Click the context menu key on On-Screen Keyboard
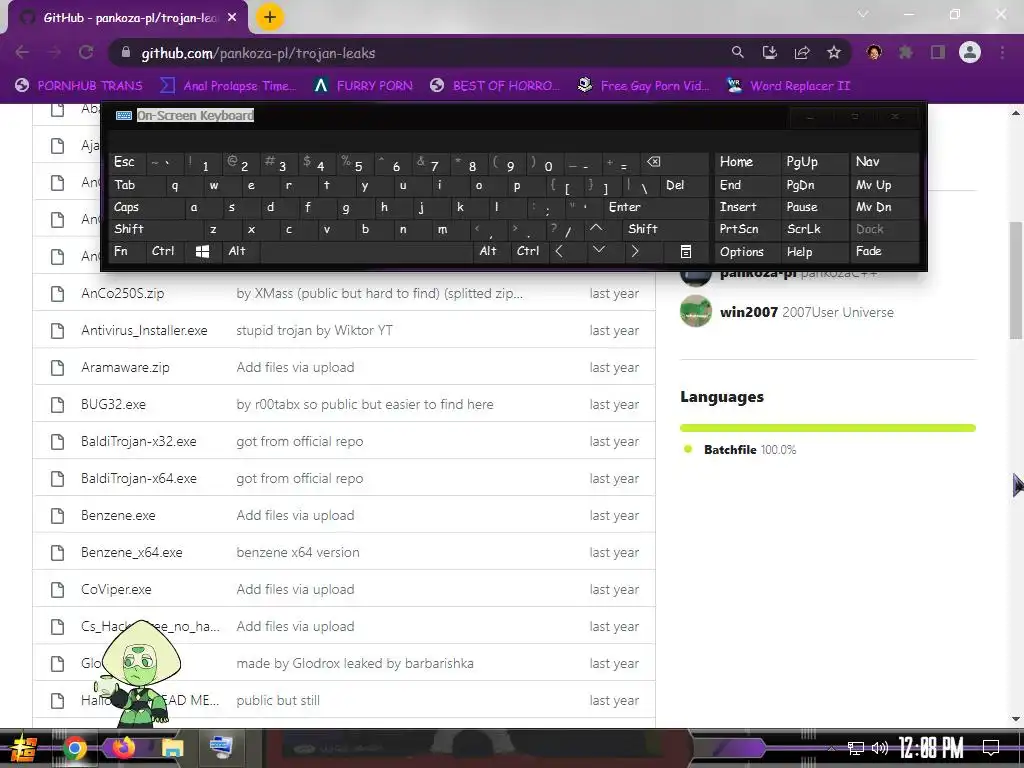 pyautogui.click(x=686, y=251)
